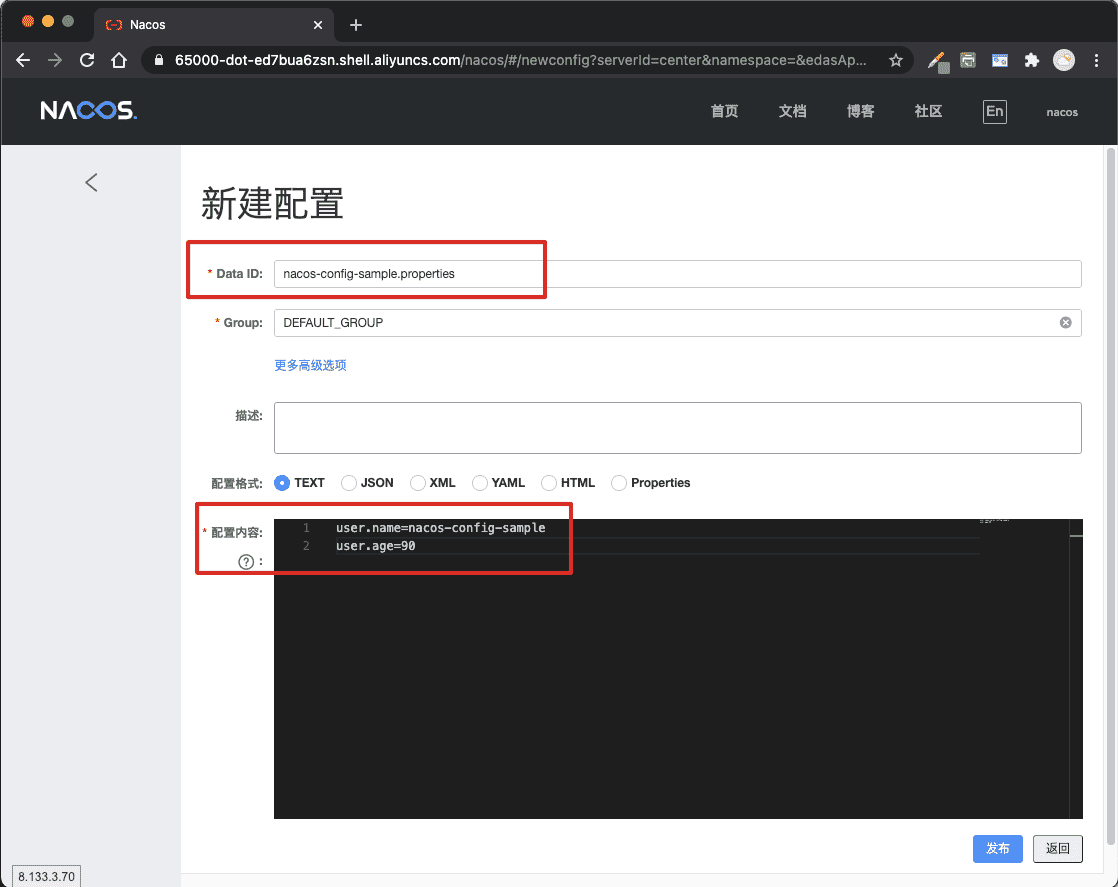Open the 首页 nav item

(724, 111)
